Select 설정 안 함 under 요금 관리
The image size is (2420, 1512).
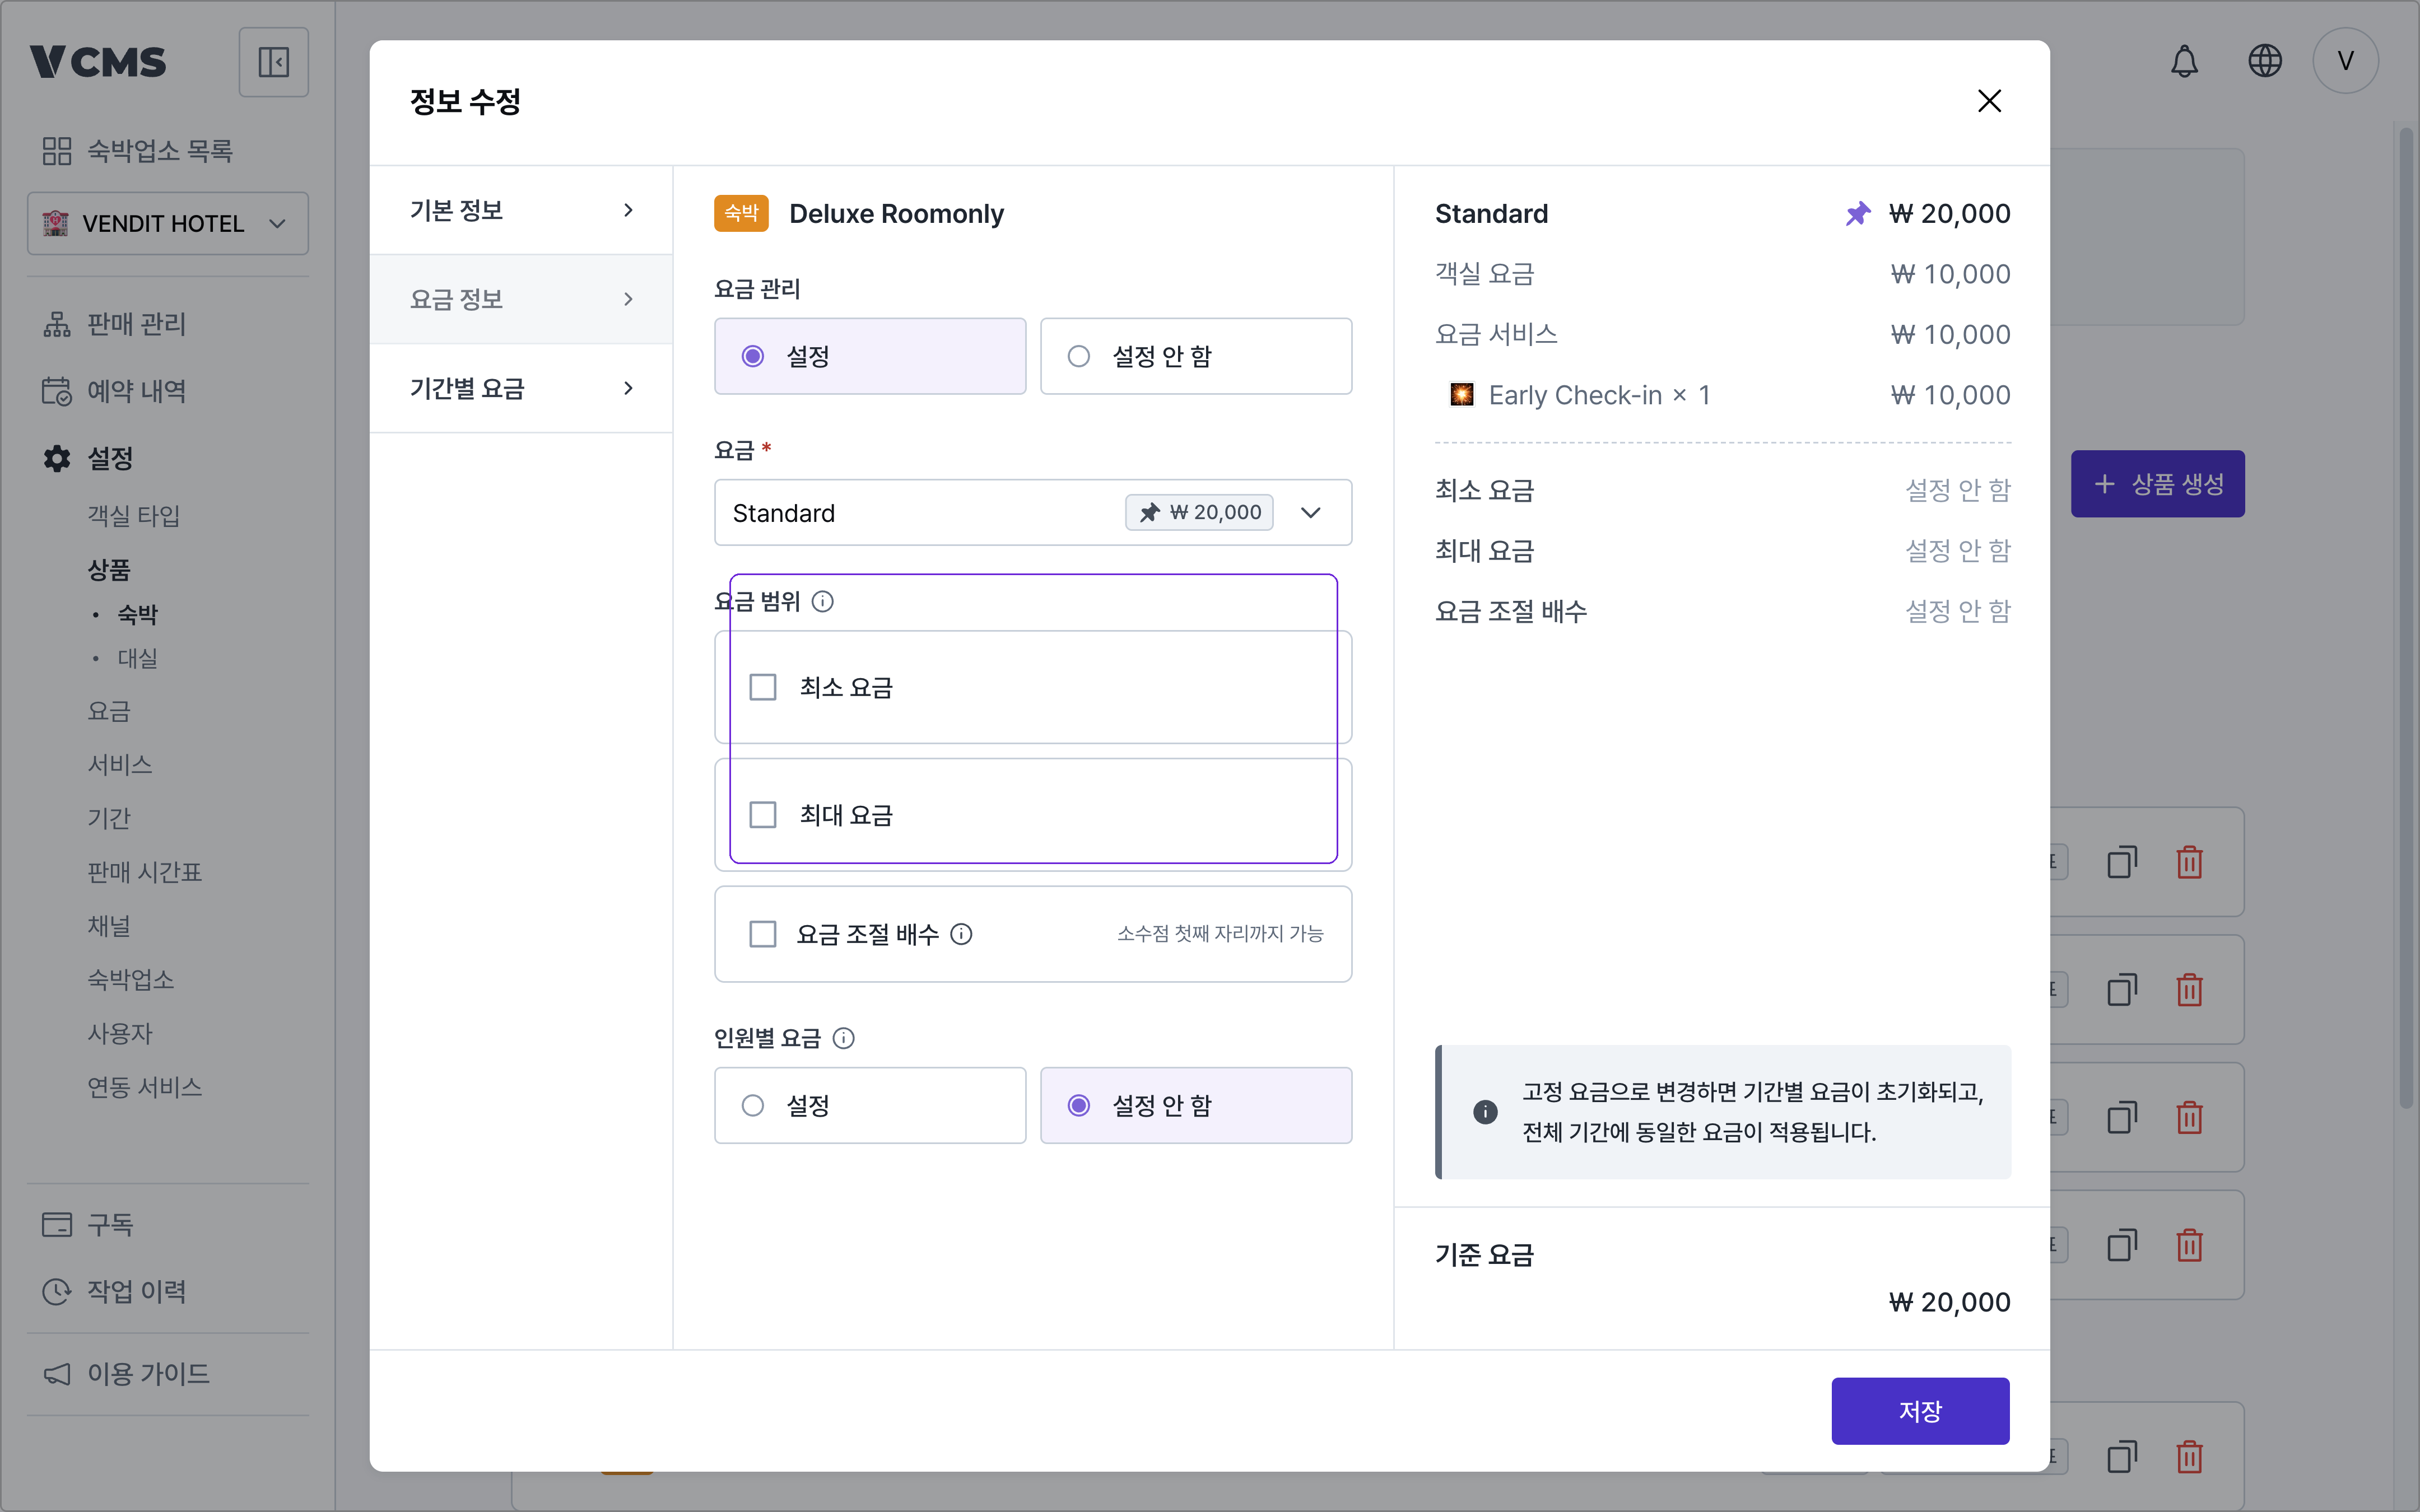[x=1196, y=356]
